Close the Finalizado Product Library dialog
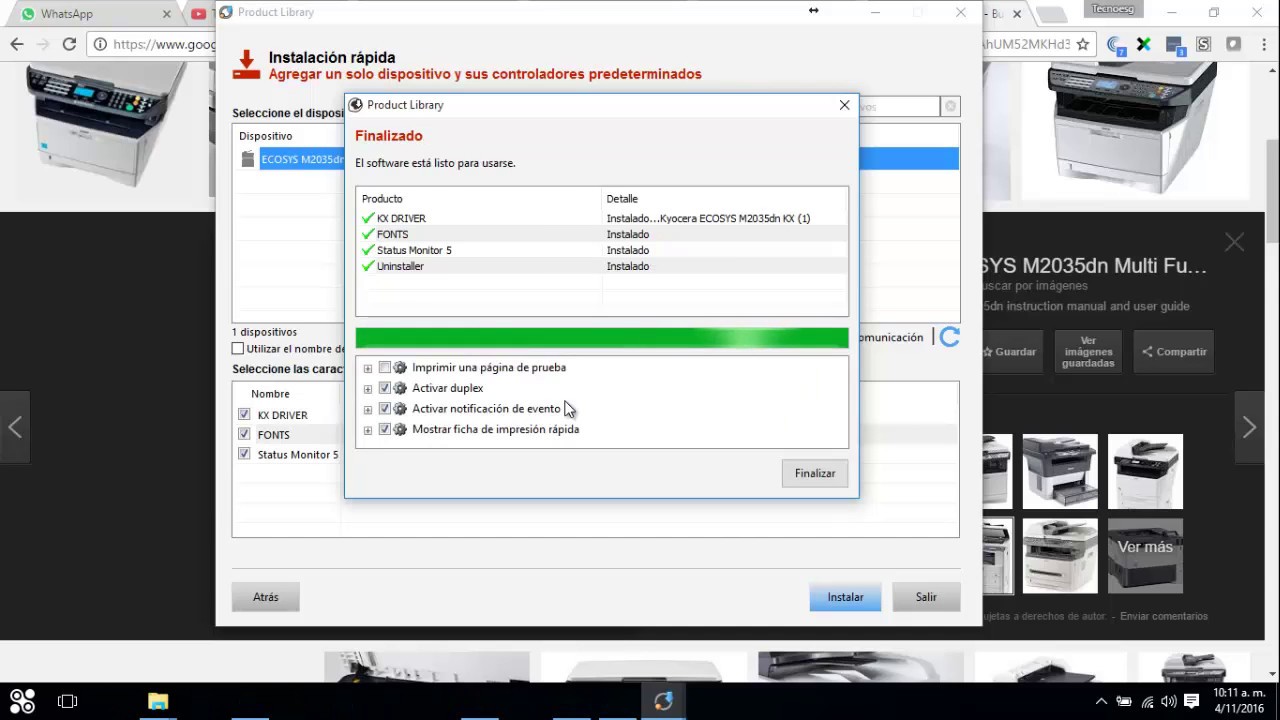The width and height of the screenshot is (1280, 720). point(844,105)
